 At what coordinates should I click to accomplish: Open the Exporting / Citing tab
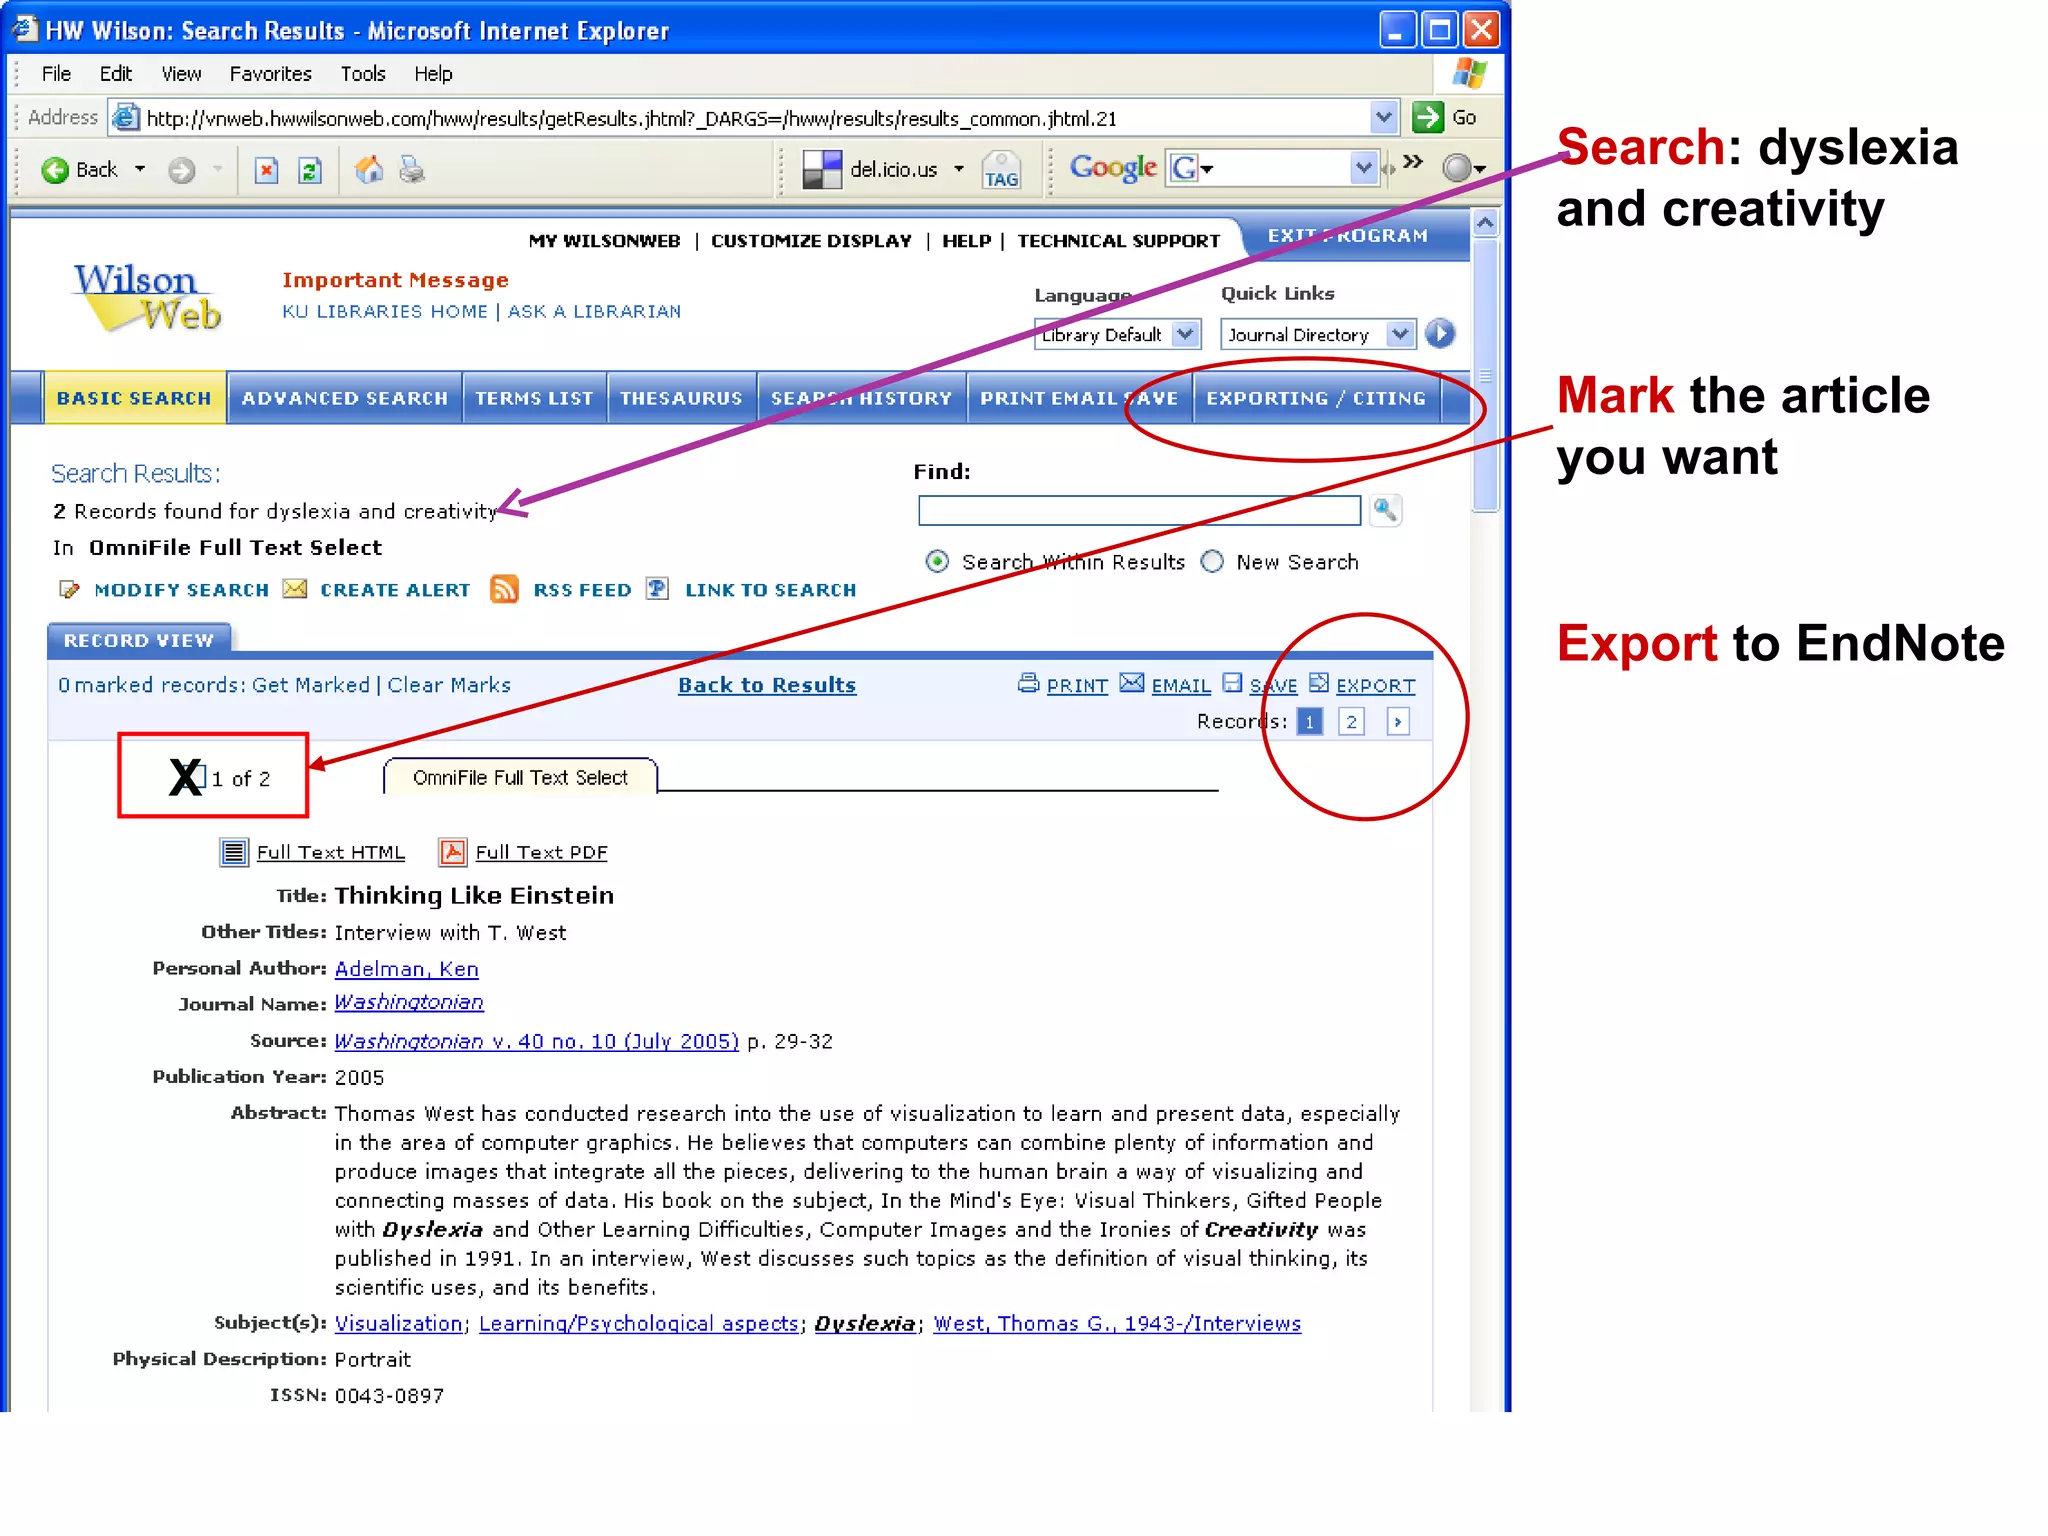pyautogui.click(x=1316, y=398)
